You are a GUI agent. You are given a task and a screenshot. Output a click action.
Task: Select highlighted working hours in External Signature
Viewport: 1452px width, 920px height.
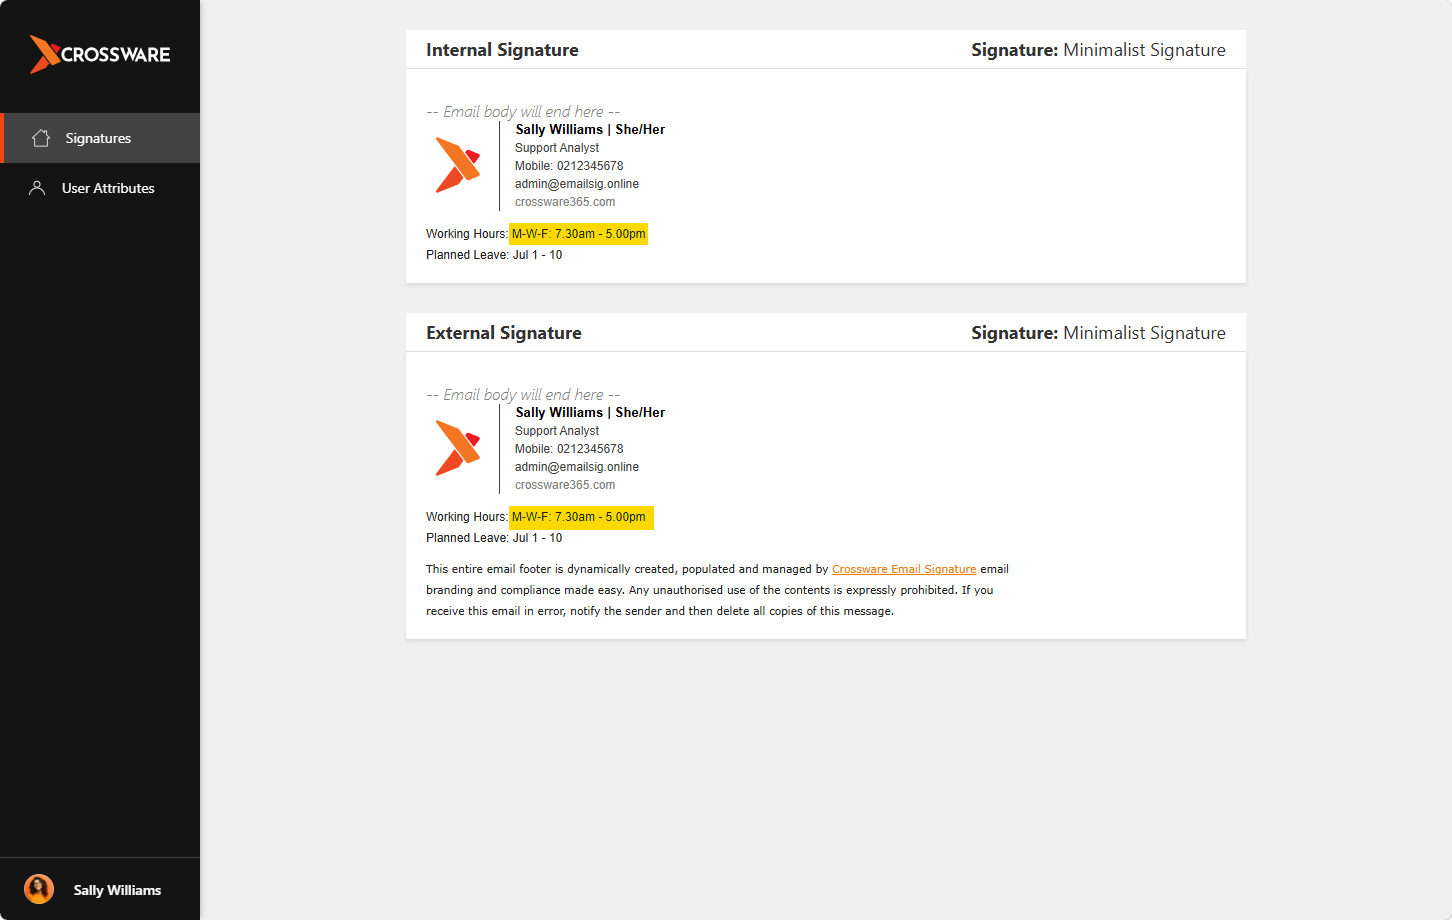581,517
